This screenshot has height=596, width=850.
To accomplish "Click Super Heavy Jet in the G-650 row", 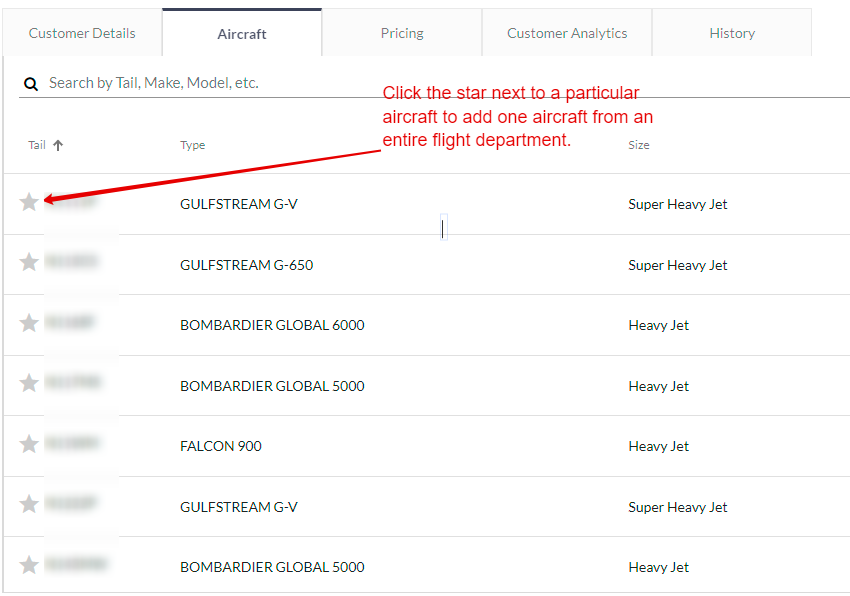I will point(678,265).
